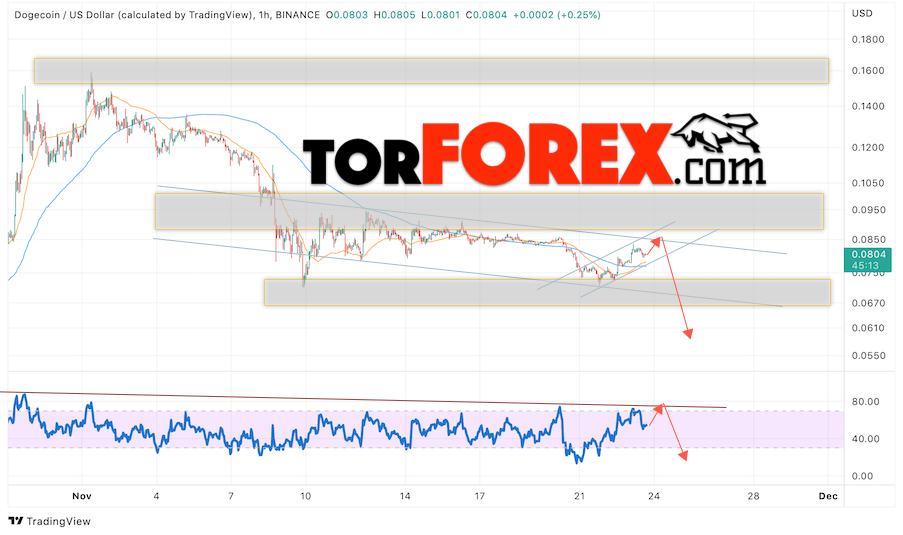This screenshot has width=903, height=535.
Task: Click the 21 date axis label
Action: point(579,496)
